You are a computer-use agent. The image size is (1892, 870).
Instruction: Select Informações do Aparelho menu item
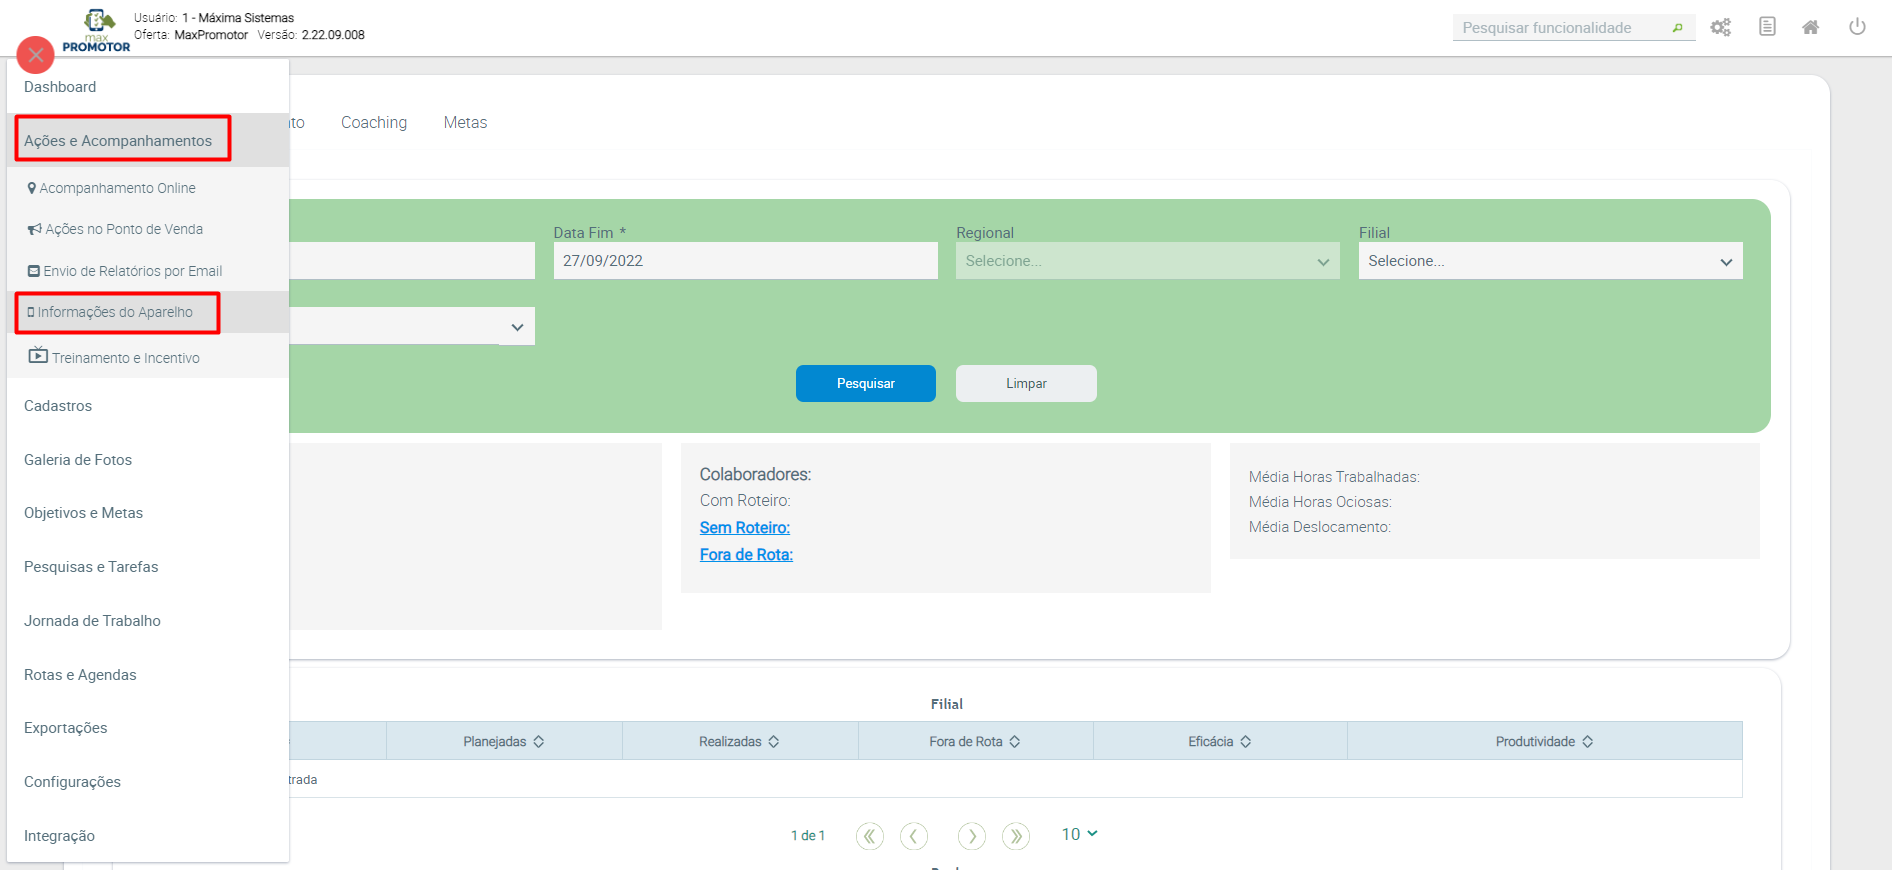pyautogui.click(x=148, y=312)
